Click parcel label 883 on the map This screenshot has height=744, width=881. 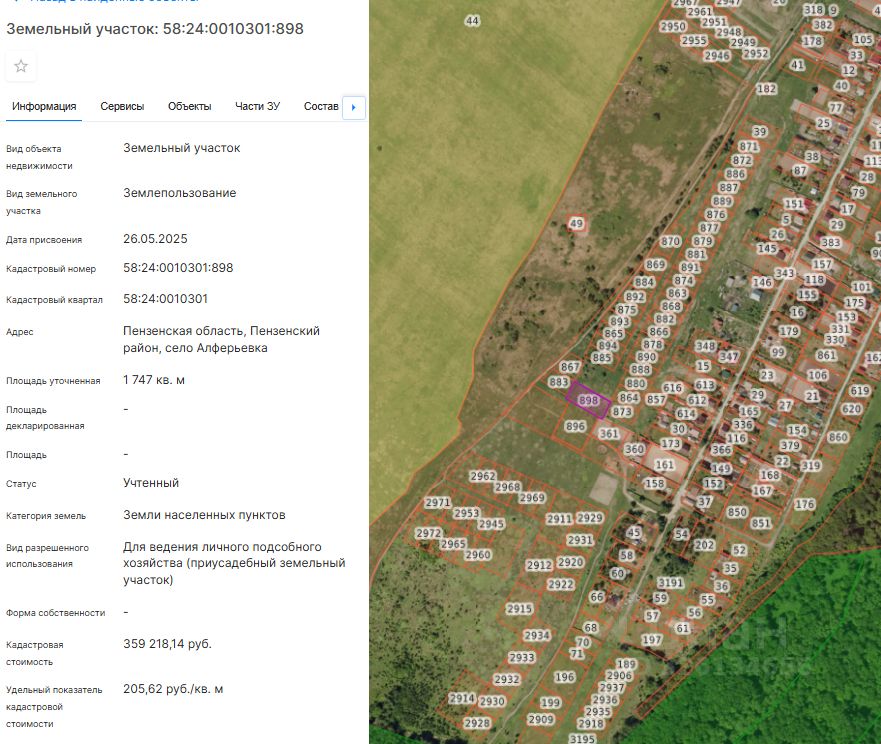point(558,382)
